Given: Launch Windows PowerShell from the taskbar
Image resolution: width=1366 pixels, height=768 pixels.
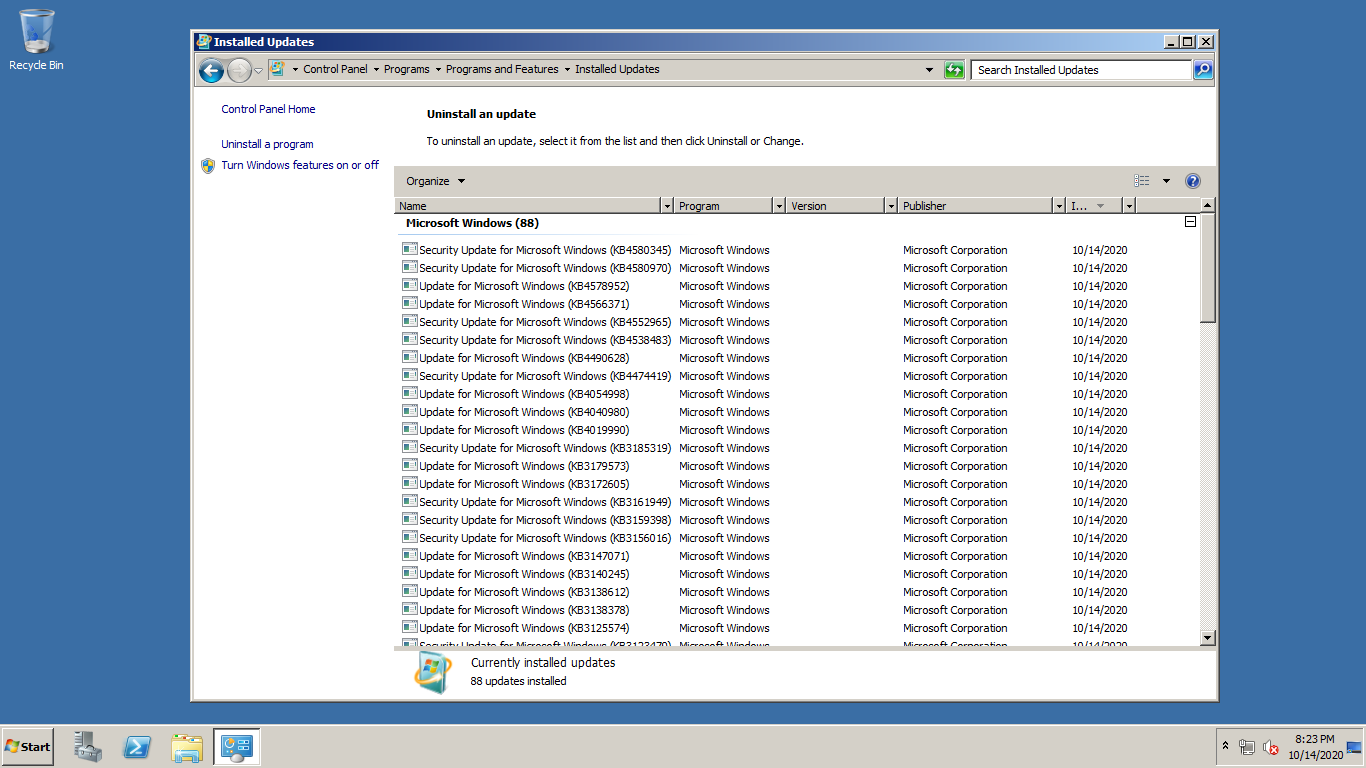Looking at the screenshot, I should (137, 747).
